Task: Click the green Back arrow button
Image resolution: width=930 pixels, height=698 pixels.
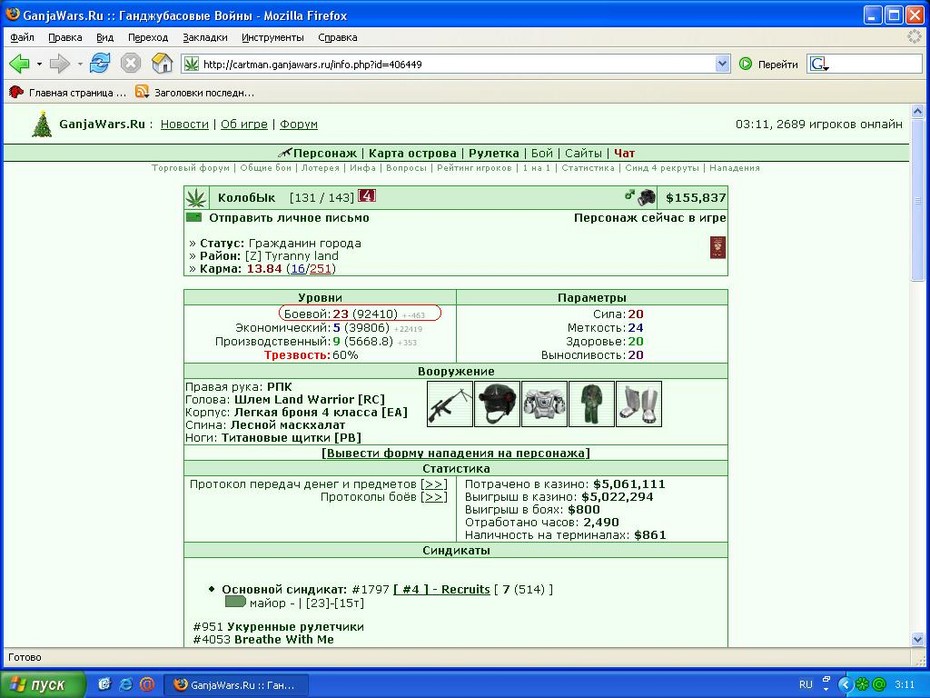Action: (x=19, y=63)
